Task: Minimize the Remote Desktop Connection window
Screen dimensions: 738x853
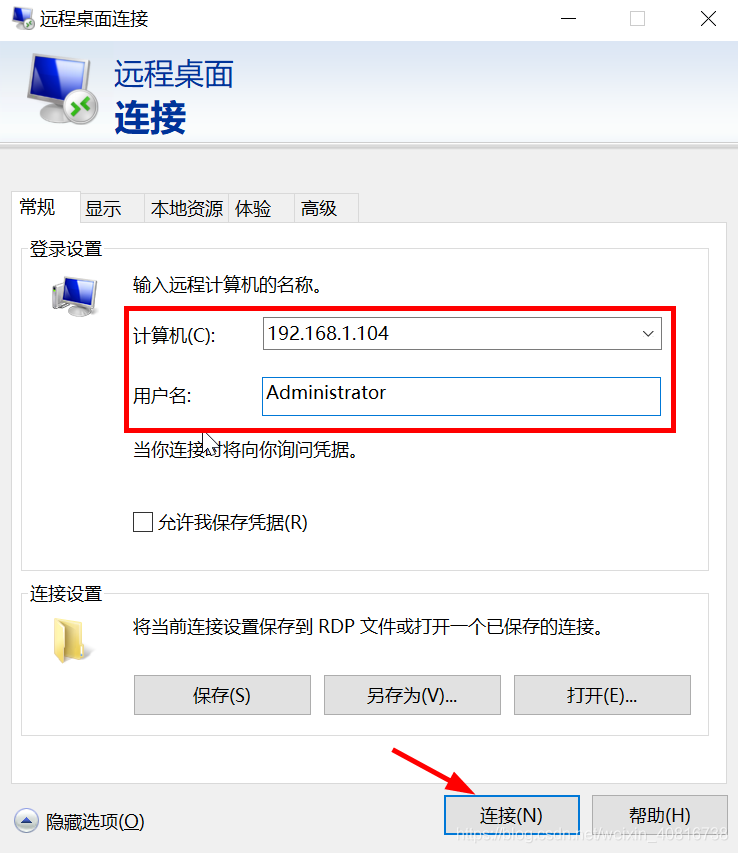Action: (x=568, y=19)
